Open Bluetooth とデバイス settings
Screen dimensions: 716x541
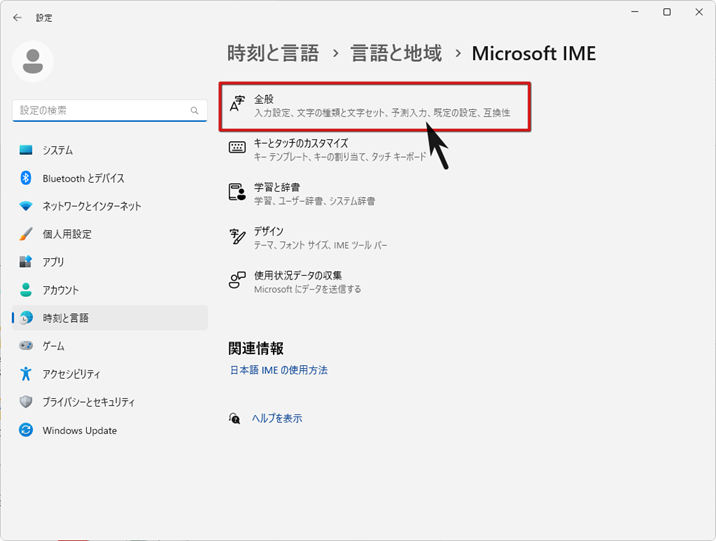[x=110, y=178]
